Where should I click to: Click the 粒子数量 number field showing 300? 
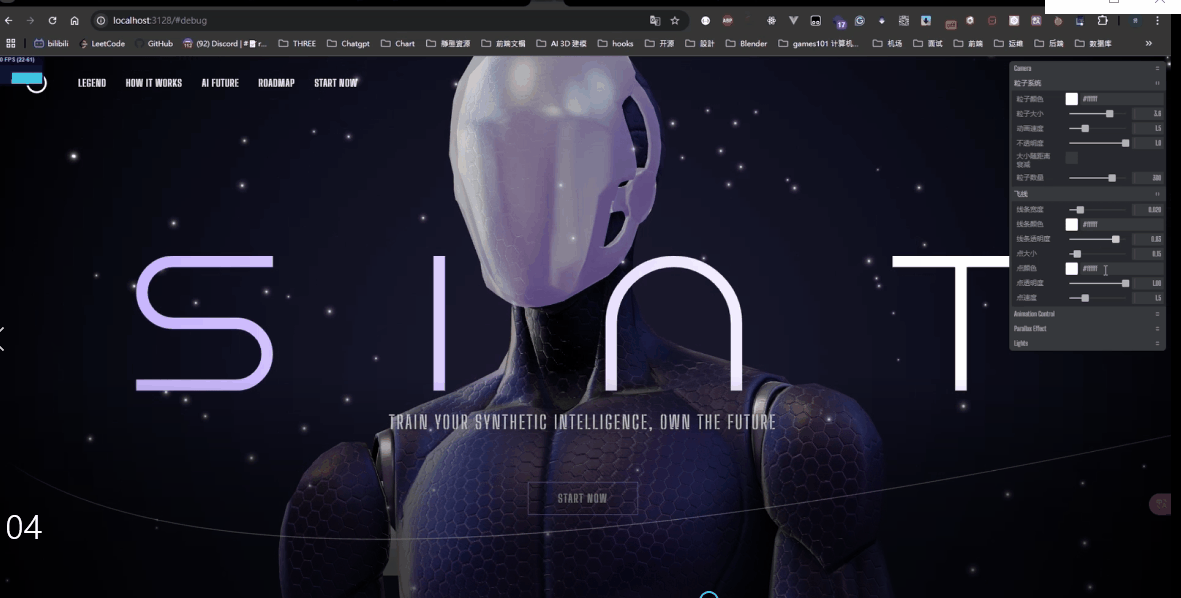click(x=1148, y=178)
